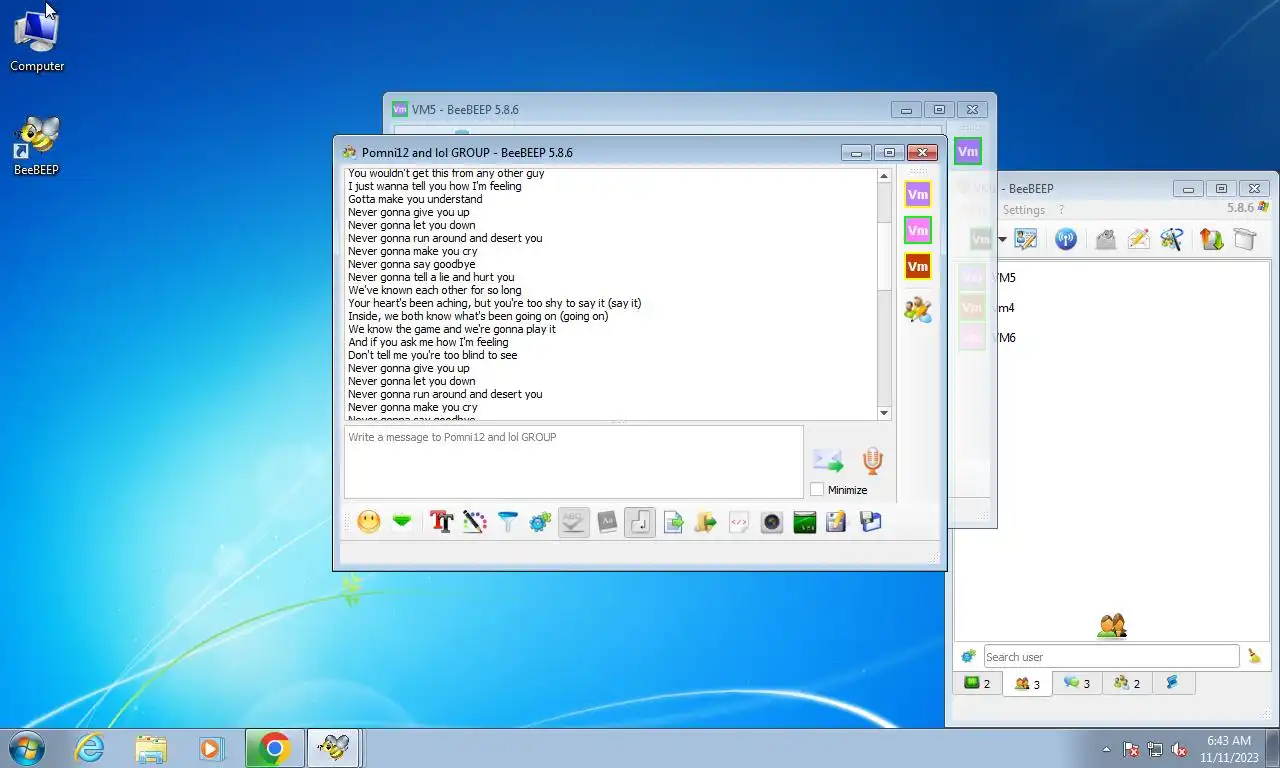Screen dimensions: 1280x768
Task: Click the dark red Vm member avatar
Action: (x=917, y=266)
